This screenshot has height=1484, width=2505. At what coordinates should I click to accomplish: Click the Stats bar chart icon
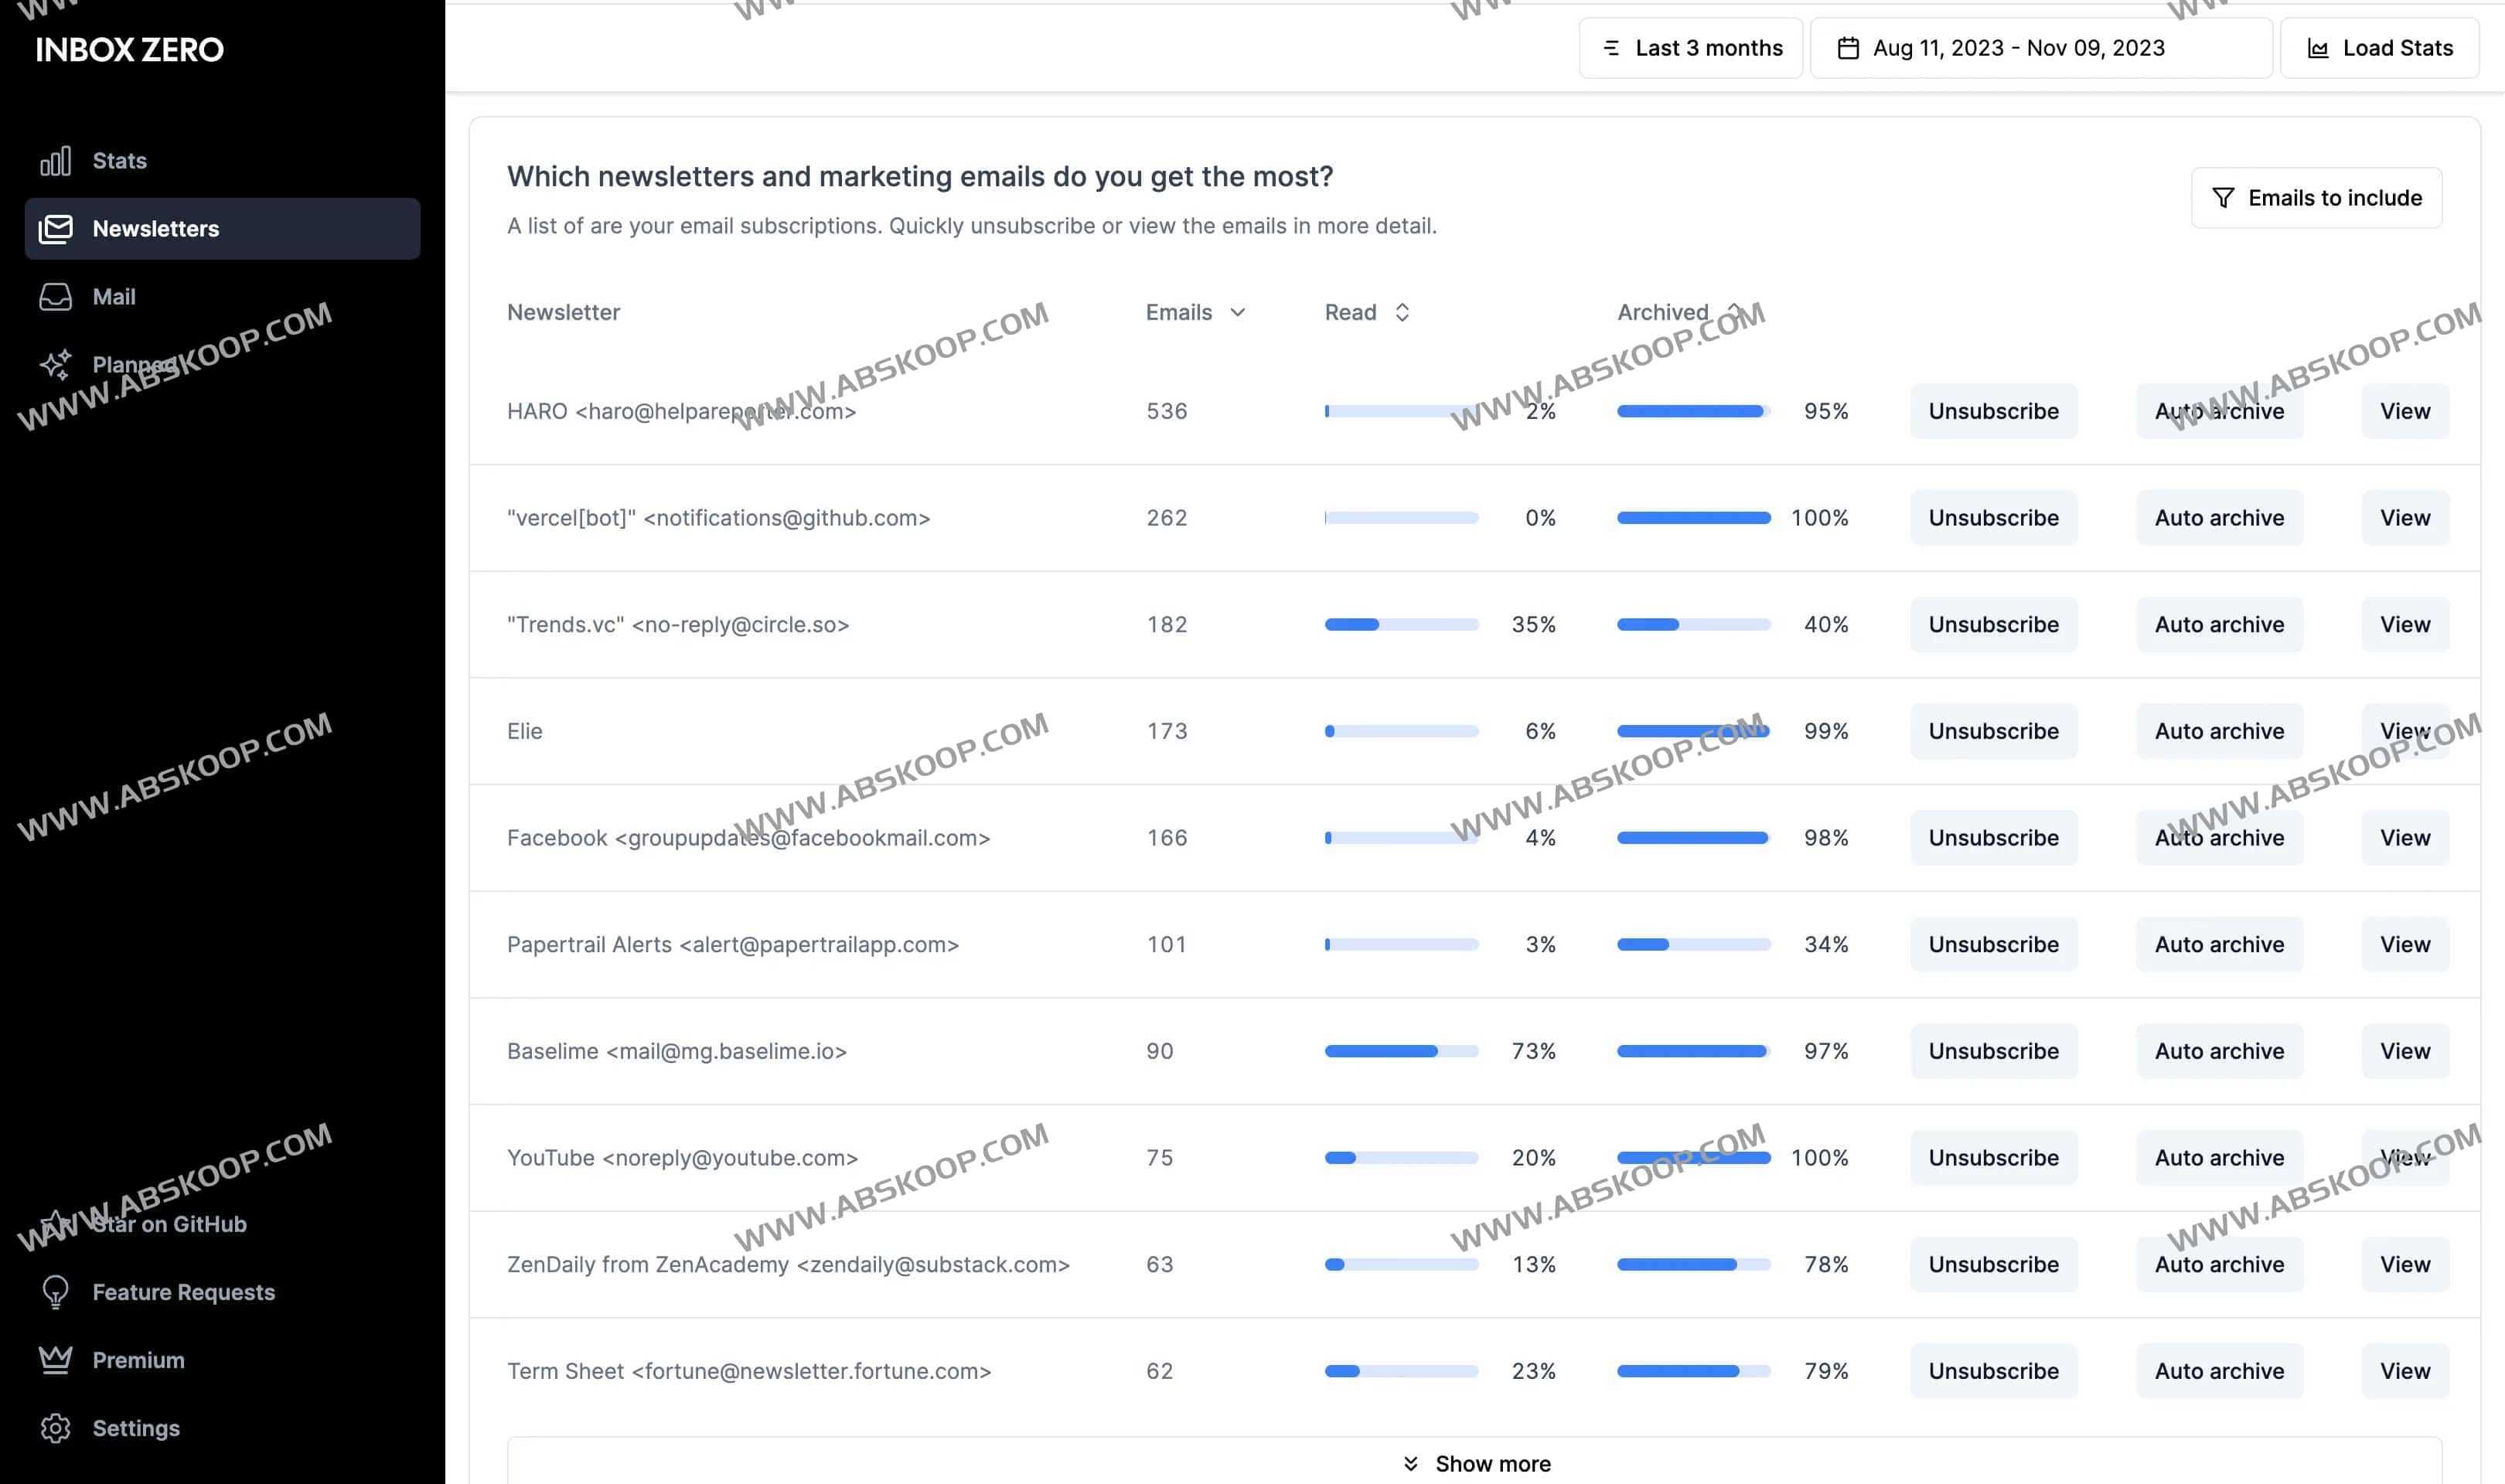click(55, 161)
